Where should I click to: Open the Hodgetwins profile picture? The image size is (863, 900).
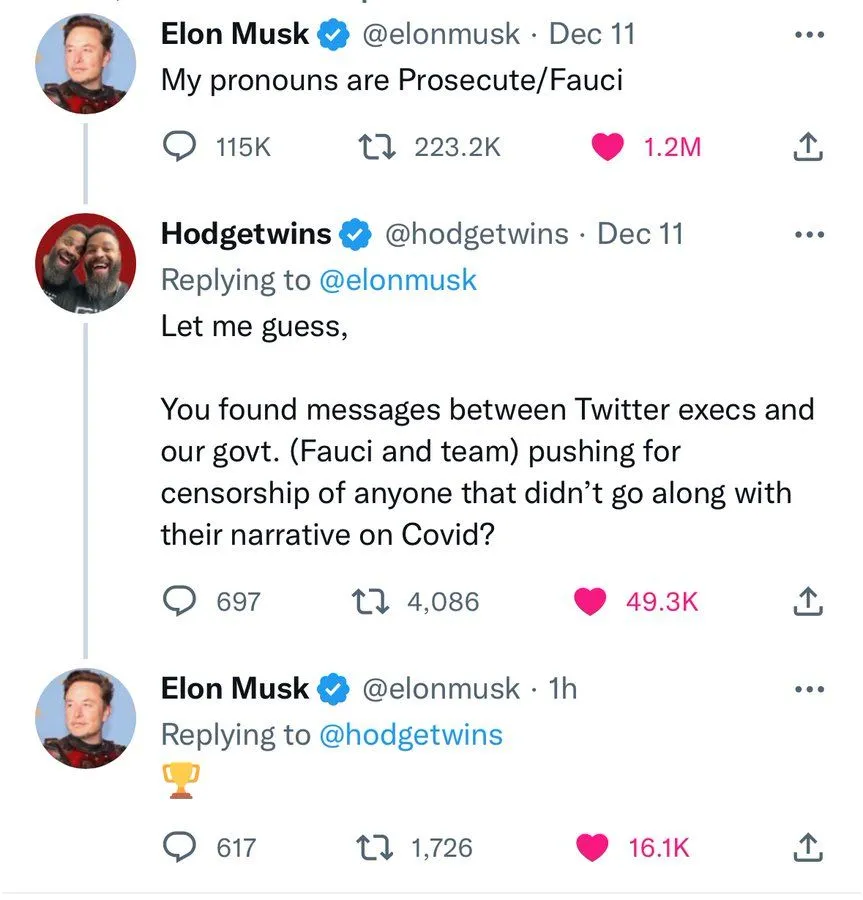click(x=85, y=262)
